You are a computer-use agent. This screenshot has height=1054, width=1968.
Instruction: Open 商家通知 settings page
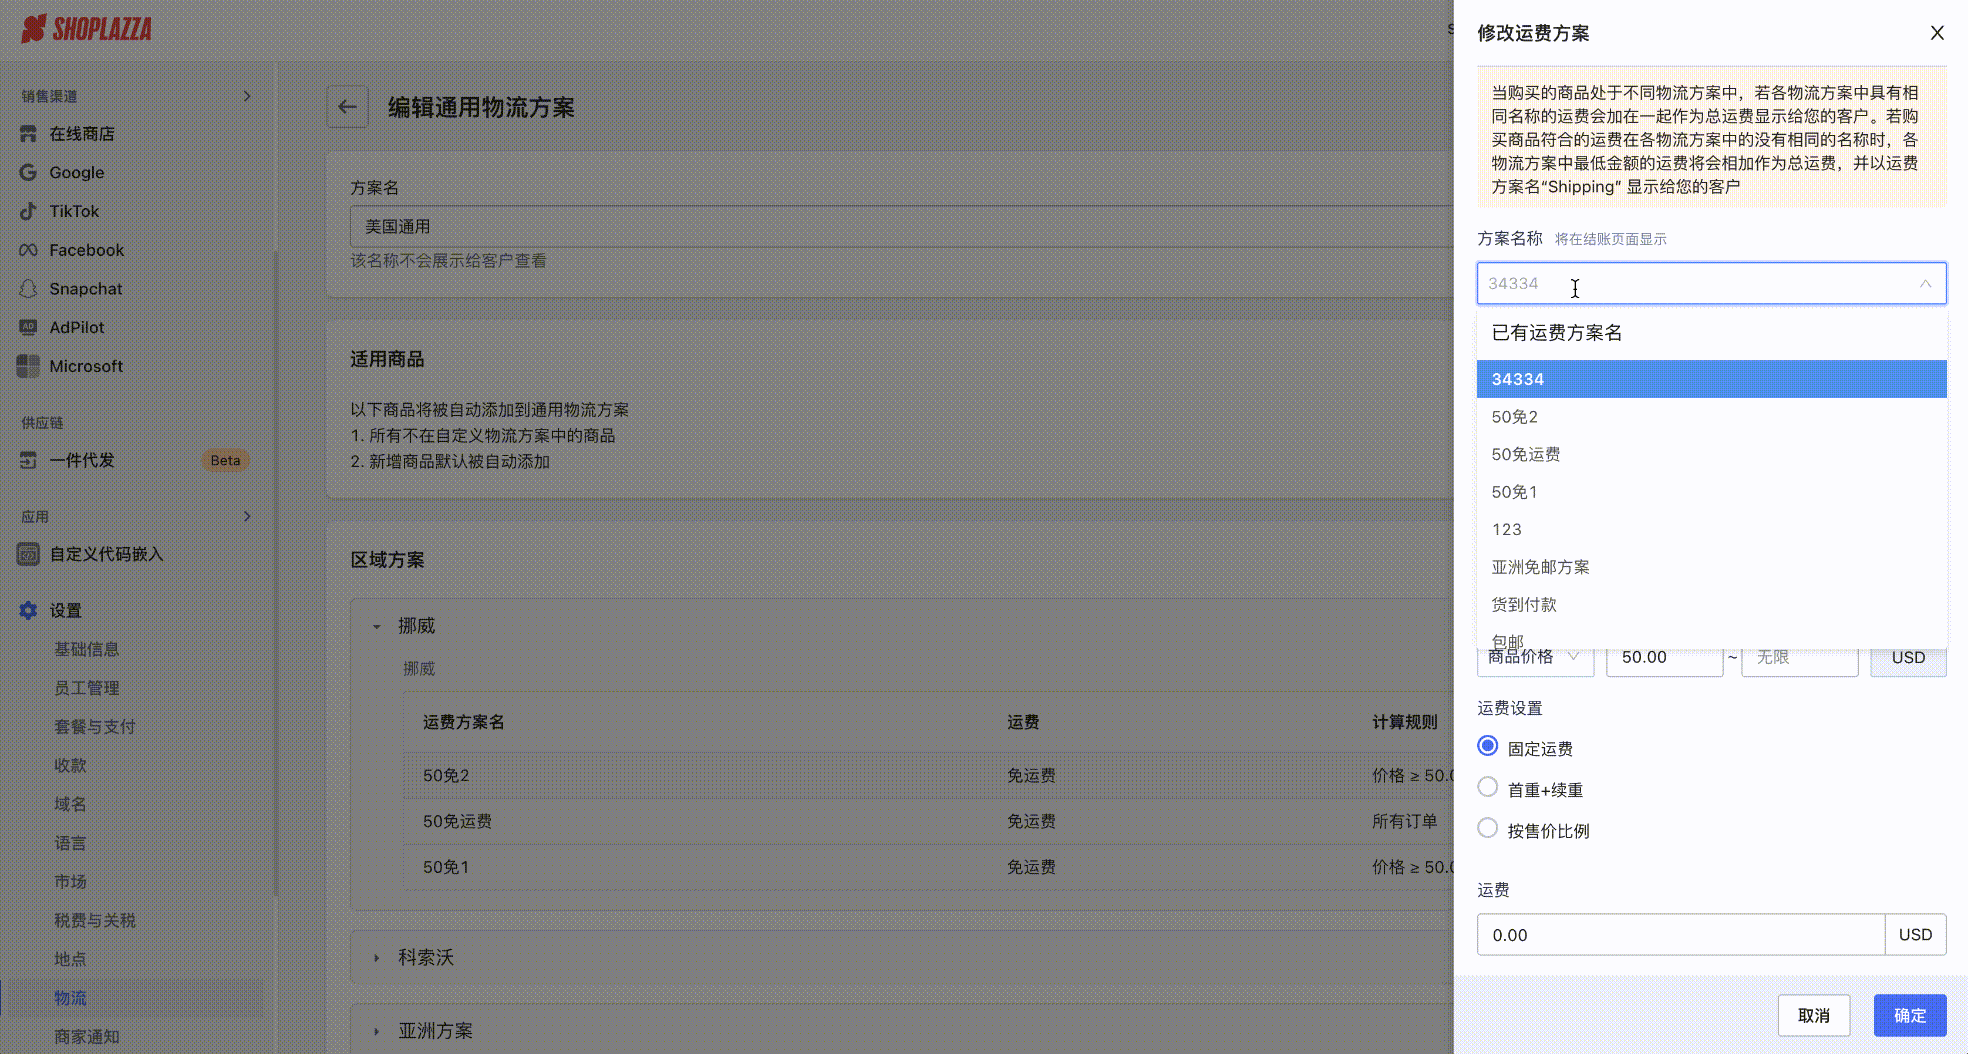tap(87, 1037)
